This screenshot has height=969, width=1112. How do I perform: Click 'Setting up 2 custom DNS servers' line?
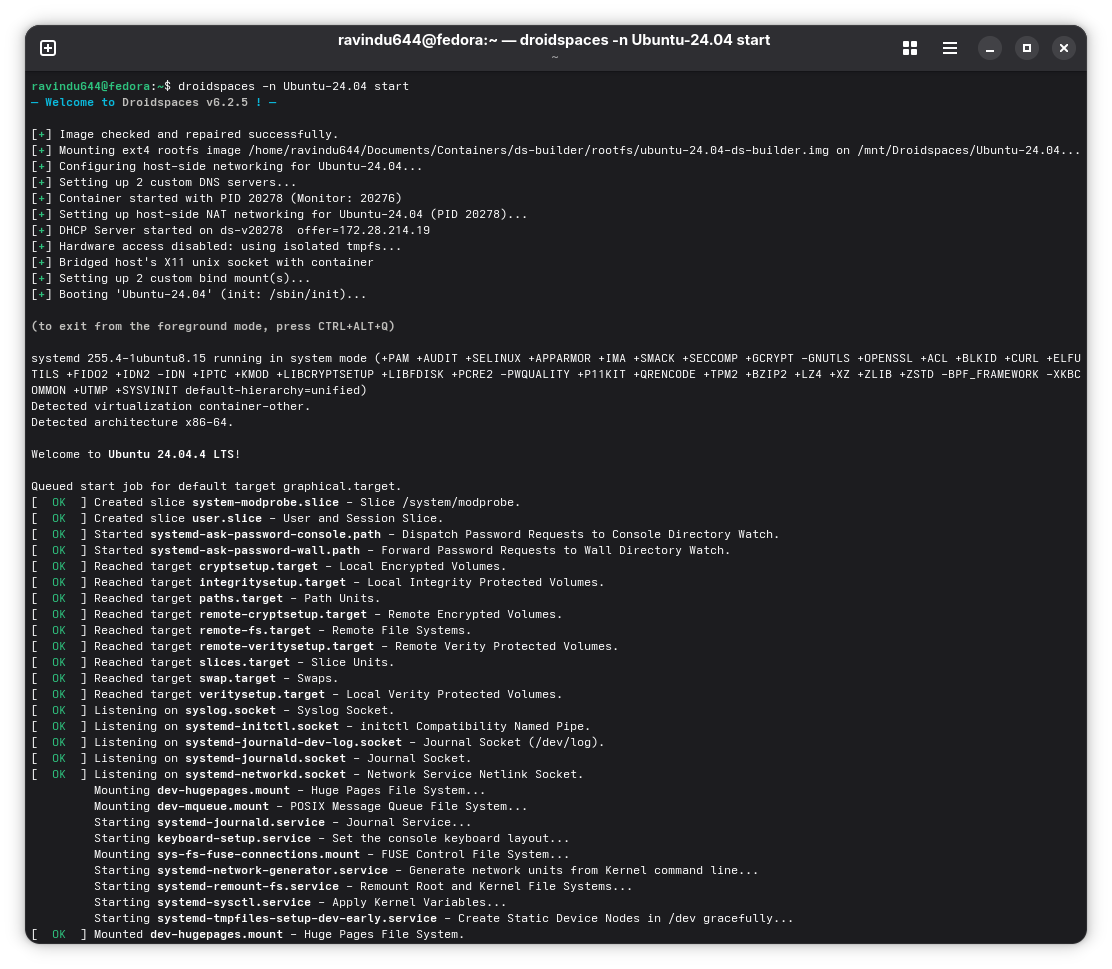point(164,182)
